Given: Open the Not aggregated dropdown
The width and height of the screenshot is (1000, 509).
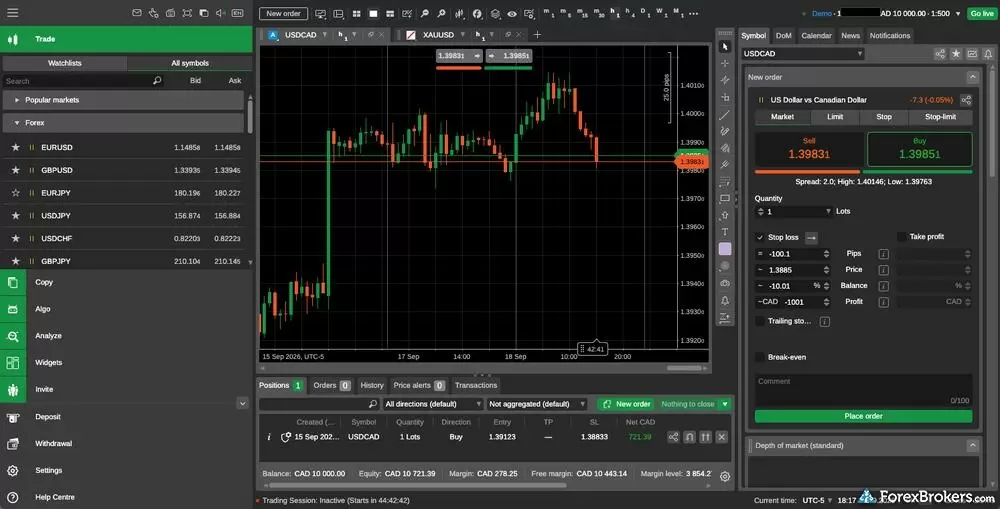Looking at the screenshot, I should [x=536, y=404].
